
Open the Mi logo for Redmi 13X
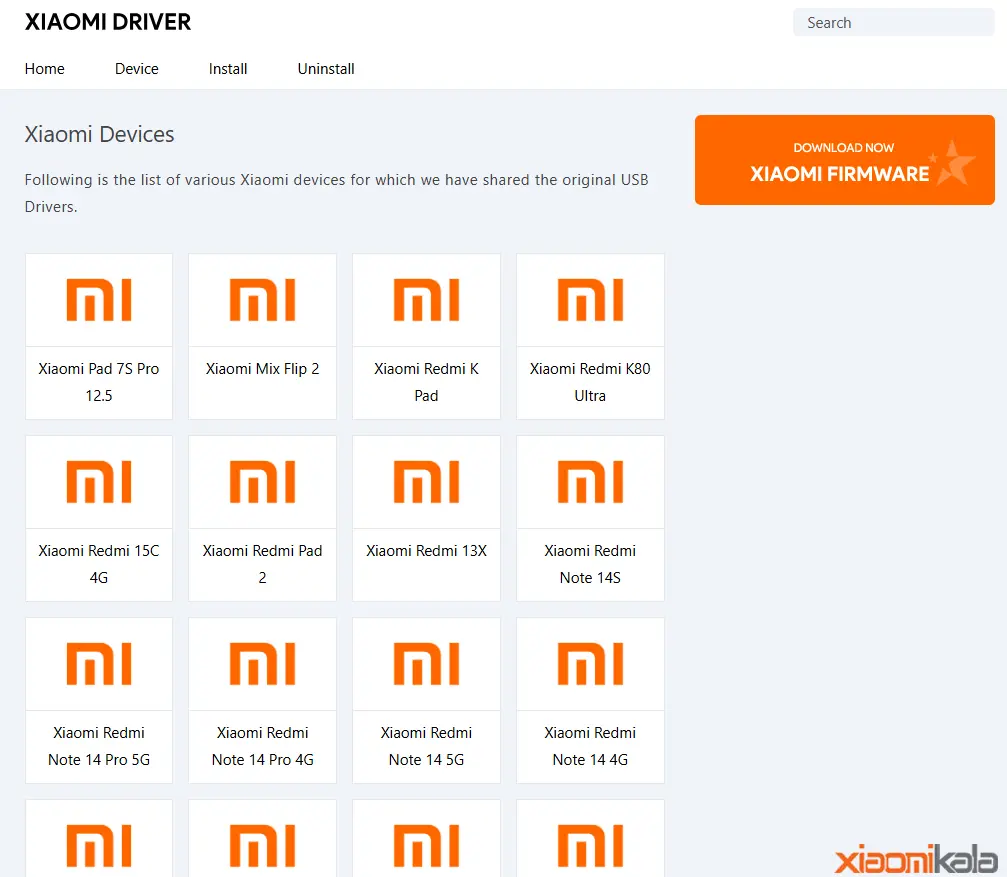coord(426,482)
